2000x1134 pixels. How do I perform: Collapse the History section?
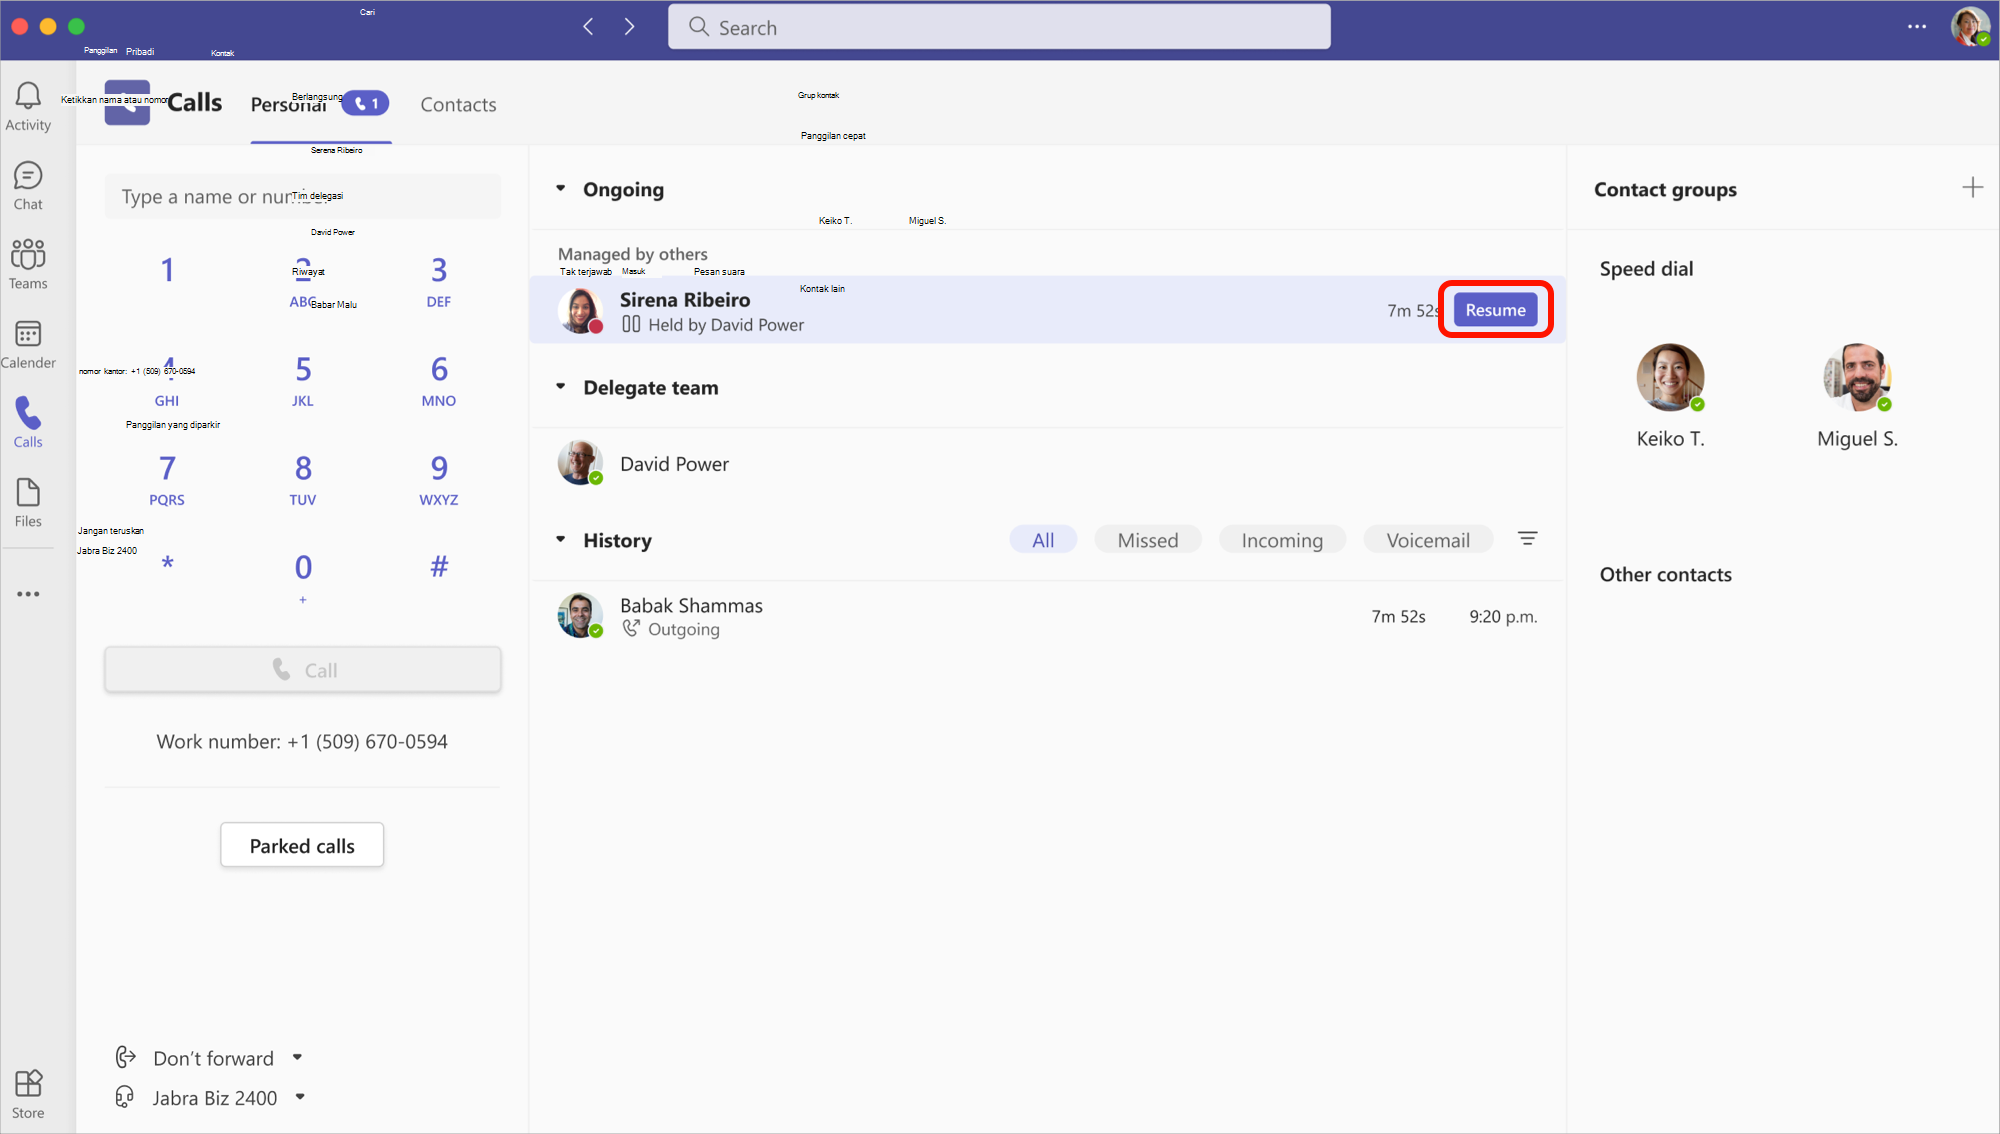560,540
